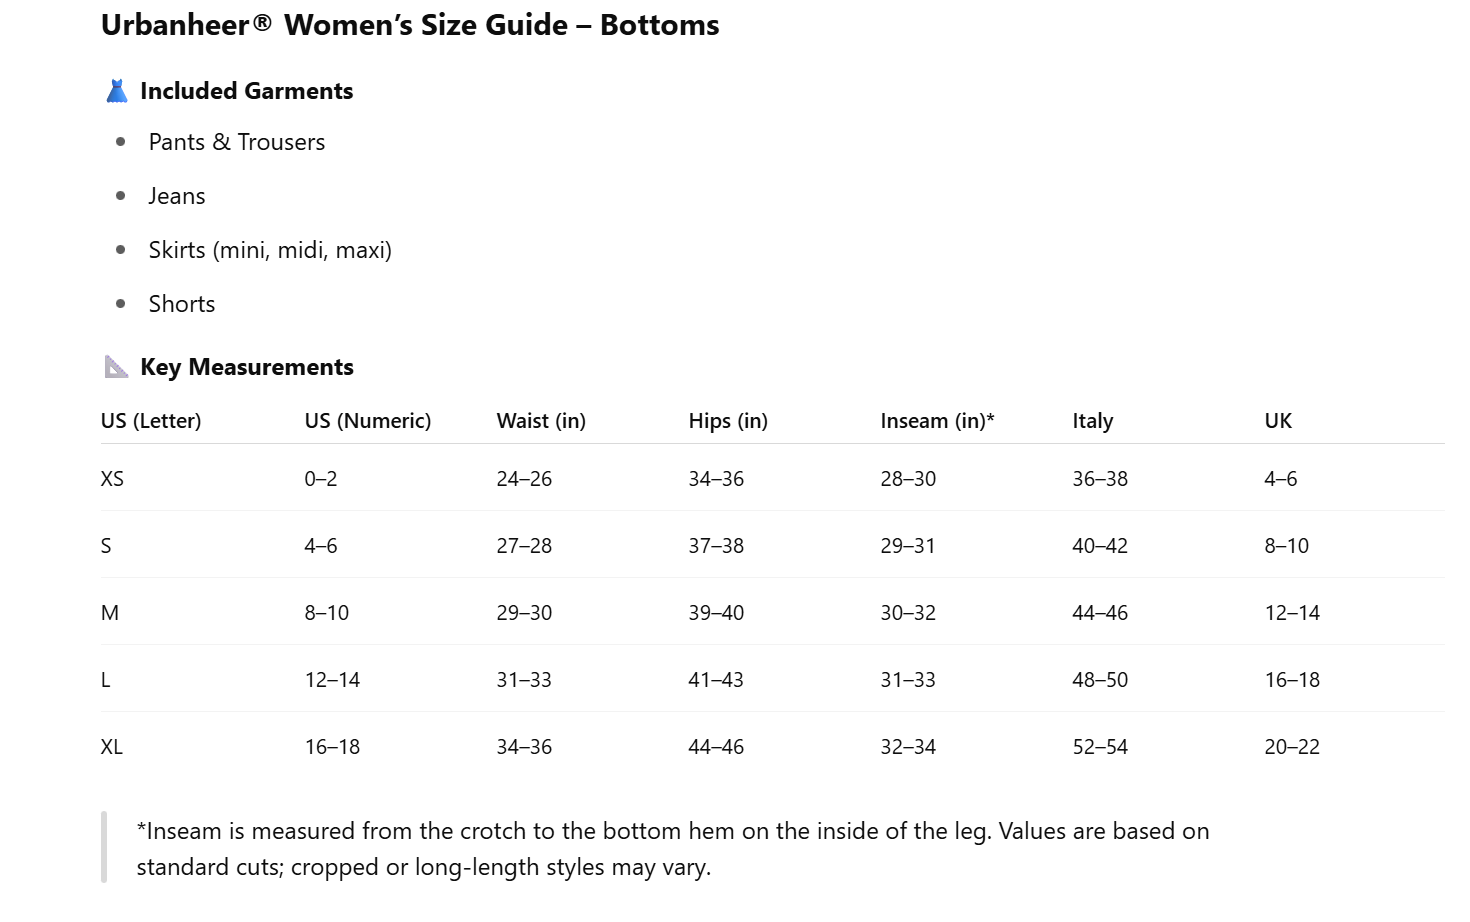The image size is (1470, 922).
Task: Click the inseam footnote text
Action: pos(672,849)
